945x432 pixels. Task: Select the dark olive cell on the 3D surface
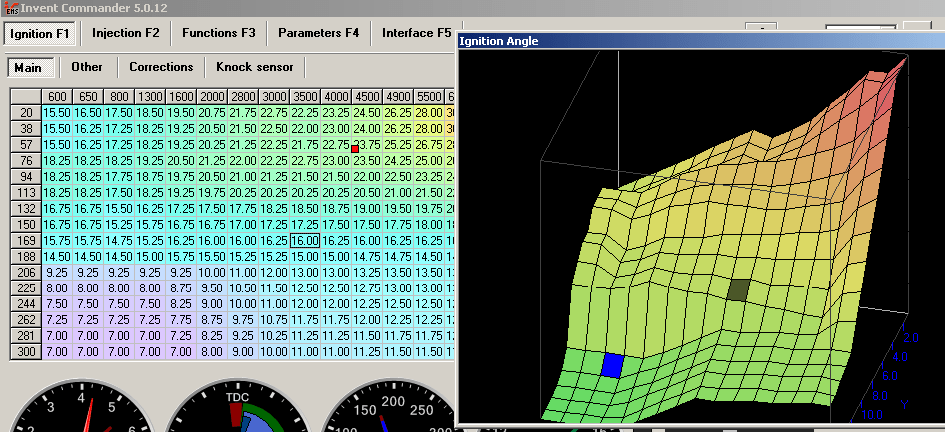(x=739, y=290)
